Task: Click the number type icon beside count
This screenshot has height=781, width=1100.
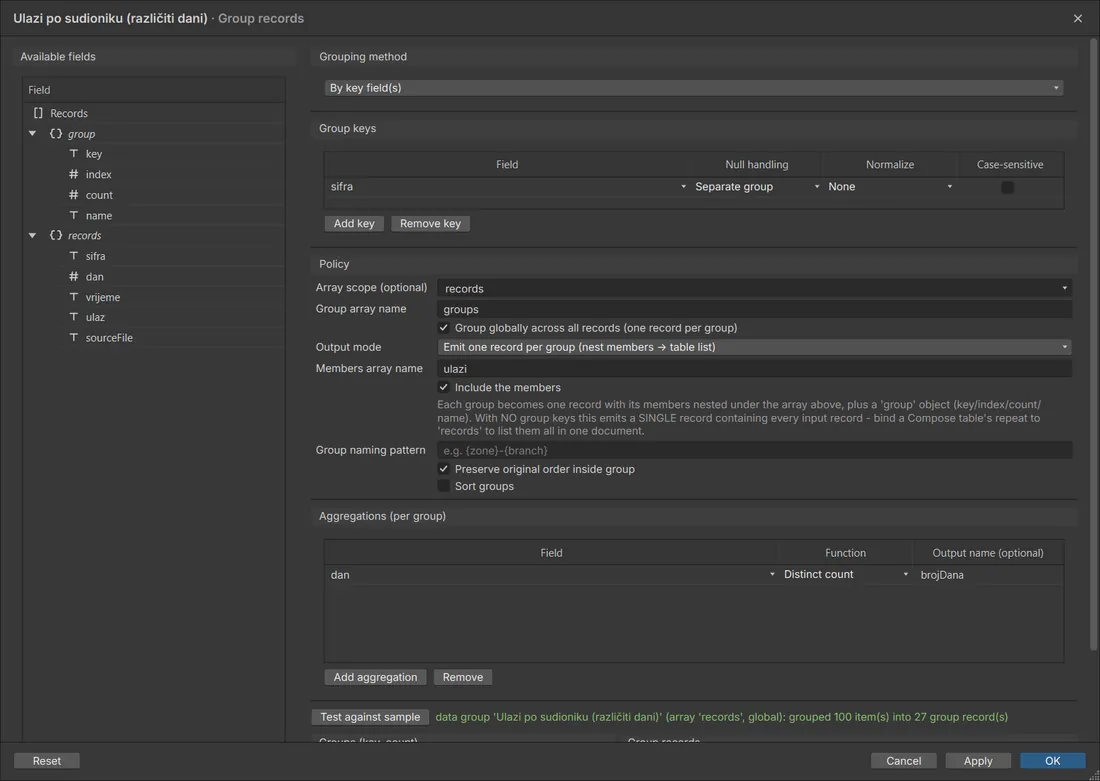Action: pos(74,194)
